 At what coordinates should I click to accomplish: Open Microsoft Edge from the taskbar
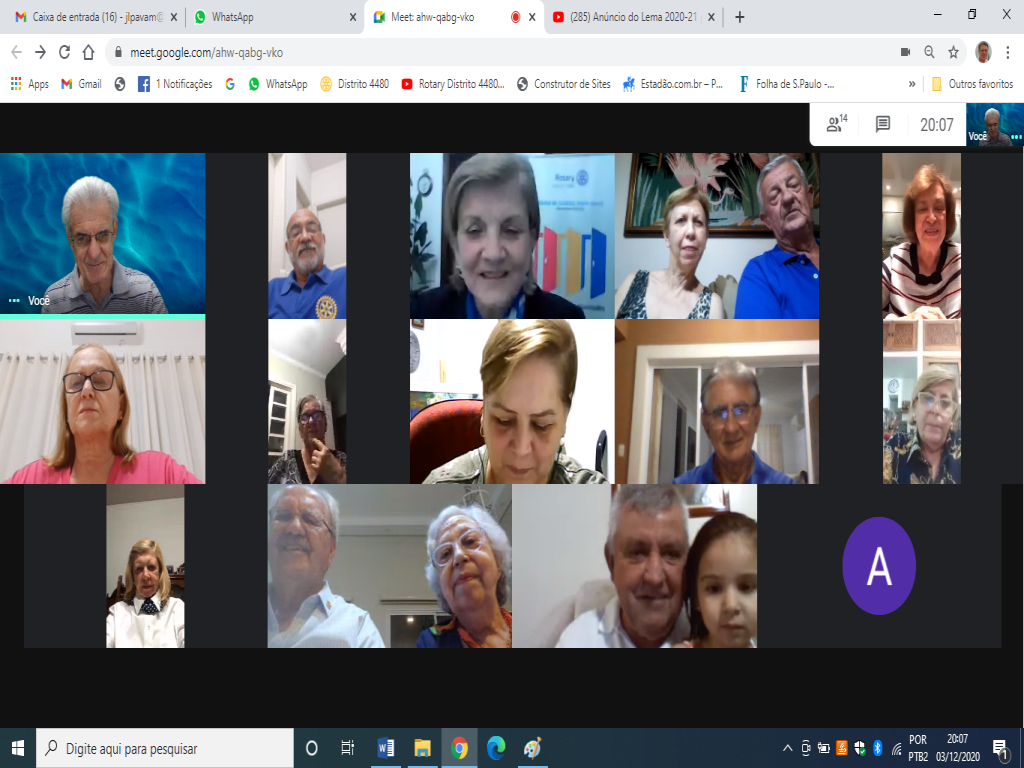pyautogui.click(x=496, y=748)
